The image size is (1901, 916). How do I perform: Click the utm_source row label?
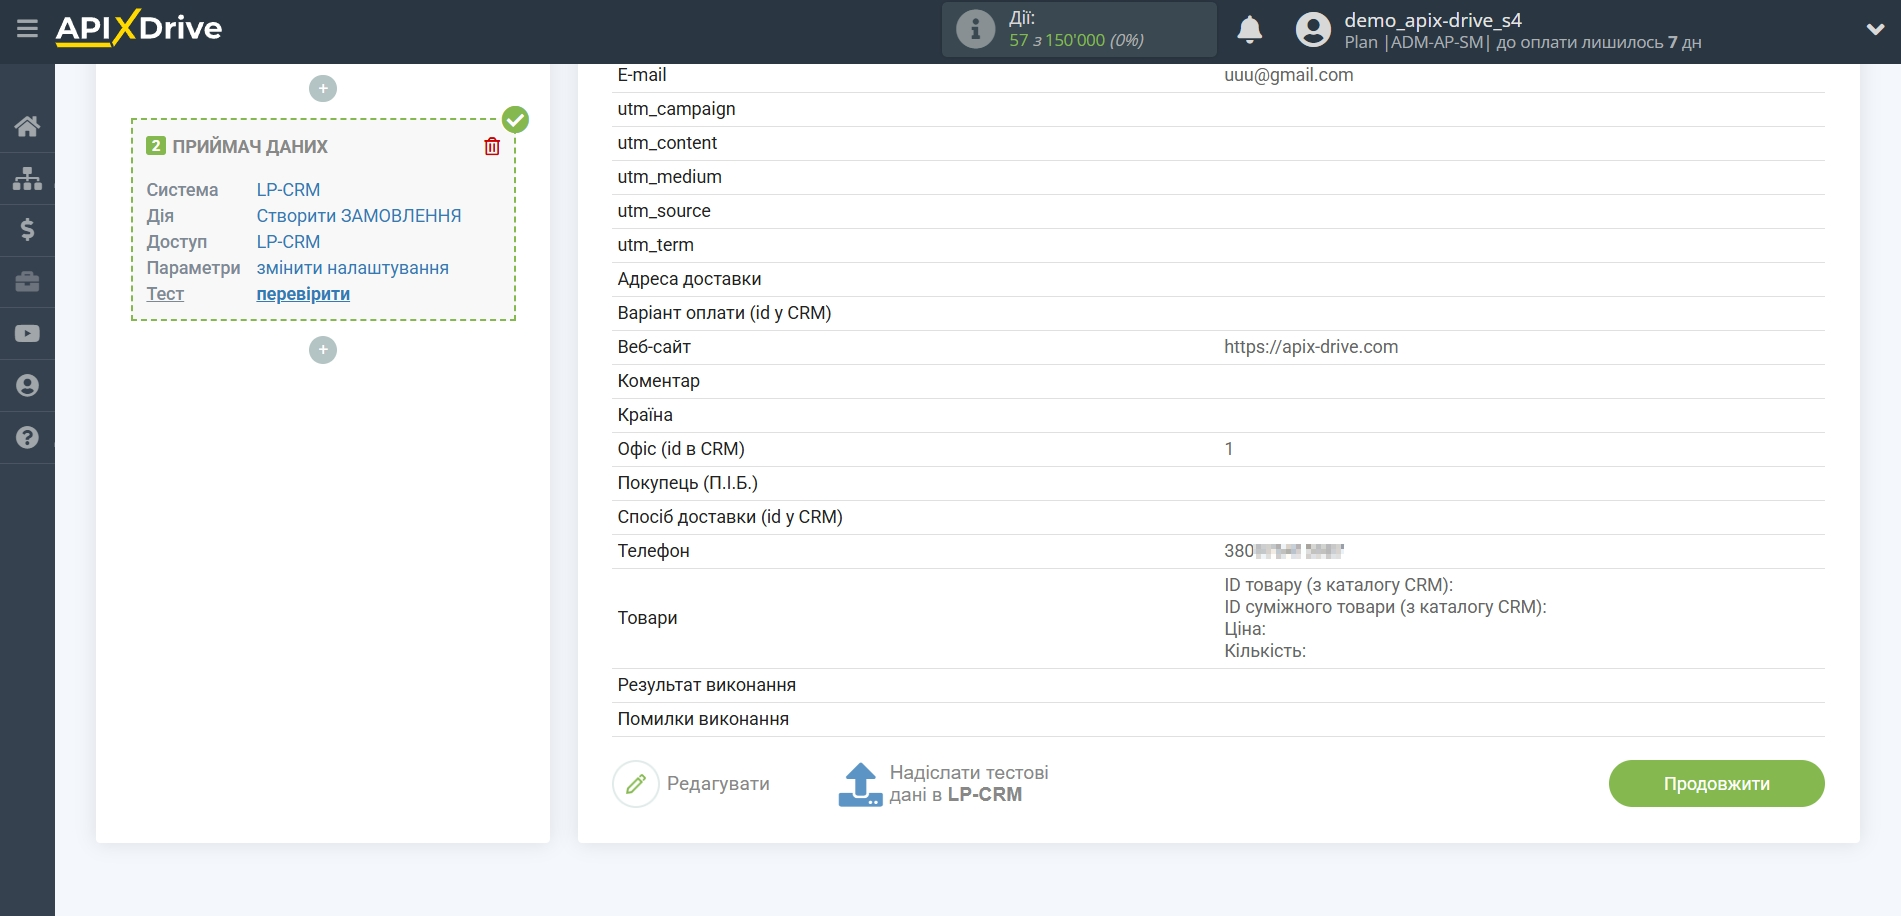664,211
